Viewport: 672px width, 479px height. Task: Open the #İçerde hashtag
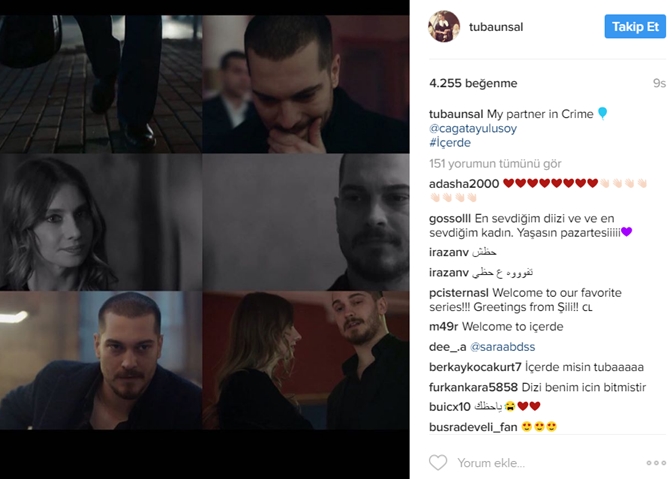point(450,143)
